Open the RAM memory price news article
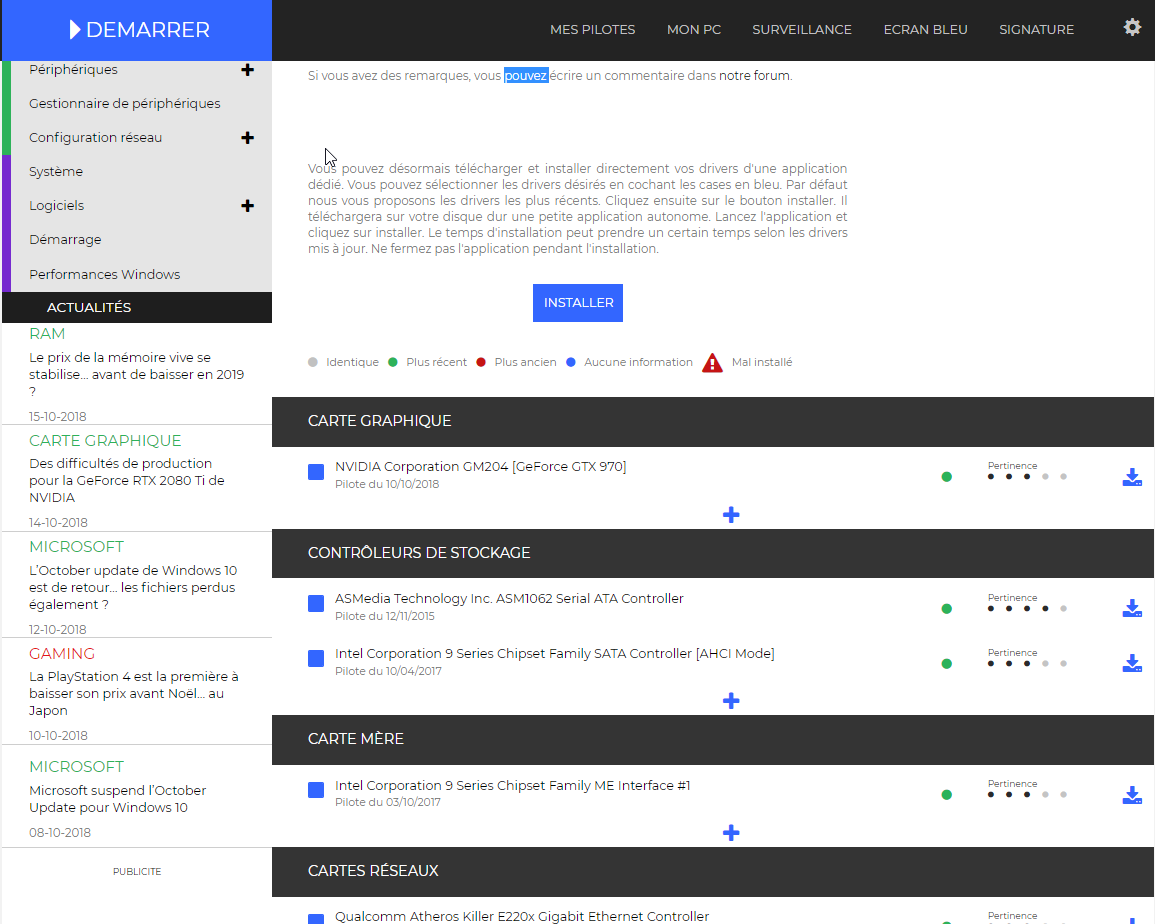This screenshot has height=924, width=1155. (137, 374)
